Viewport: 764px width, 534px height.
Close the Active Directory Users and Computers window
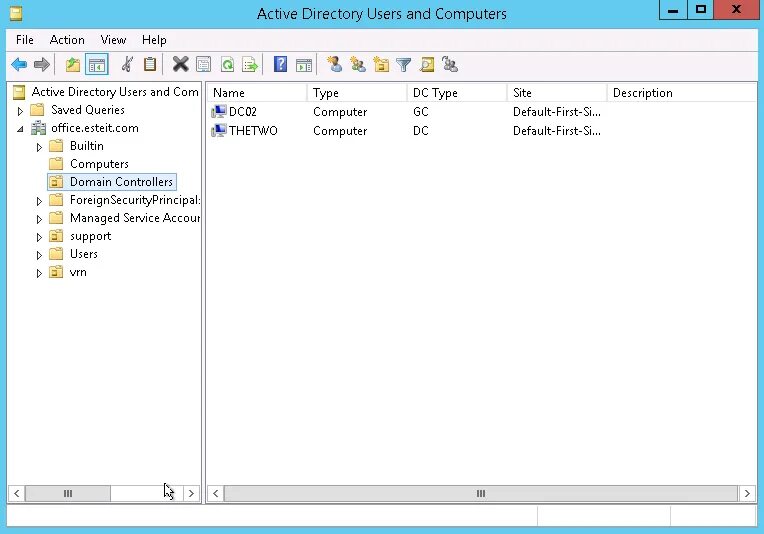click(x=736, y=10)
